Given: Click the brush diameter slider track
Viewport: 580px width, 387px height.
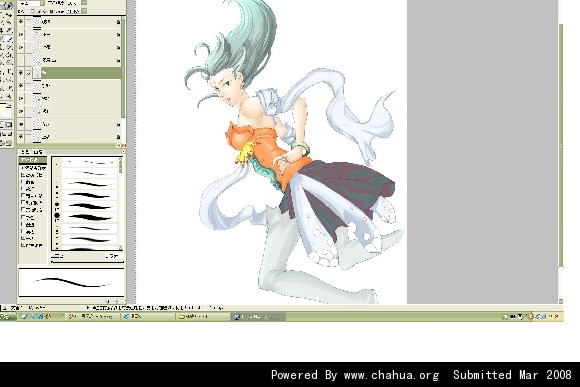Looking at the screenshot, I should click(x=88, y=262).
